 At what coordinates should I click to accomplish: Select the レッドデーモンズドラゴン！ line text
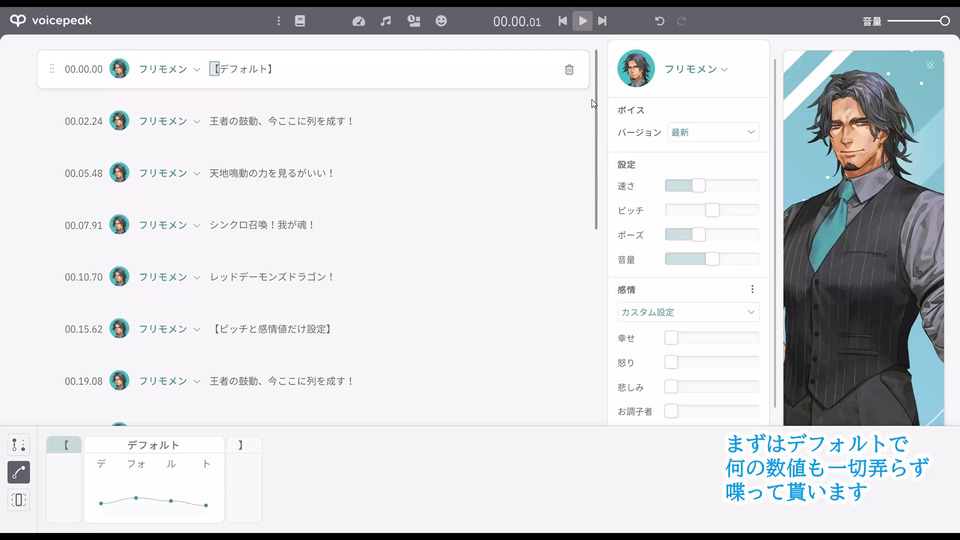[272, 277]
